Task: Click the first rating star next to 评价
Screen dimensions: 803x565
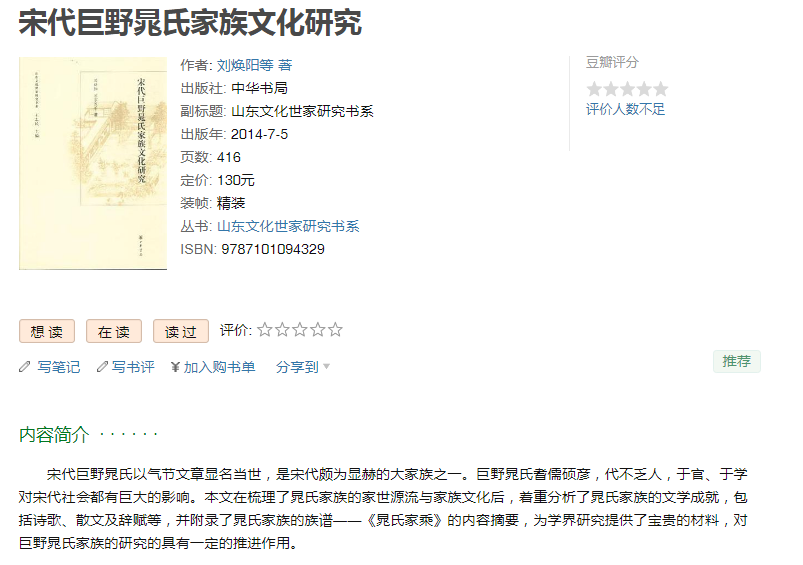Action: tap(265, 330)
